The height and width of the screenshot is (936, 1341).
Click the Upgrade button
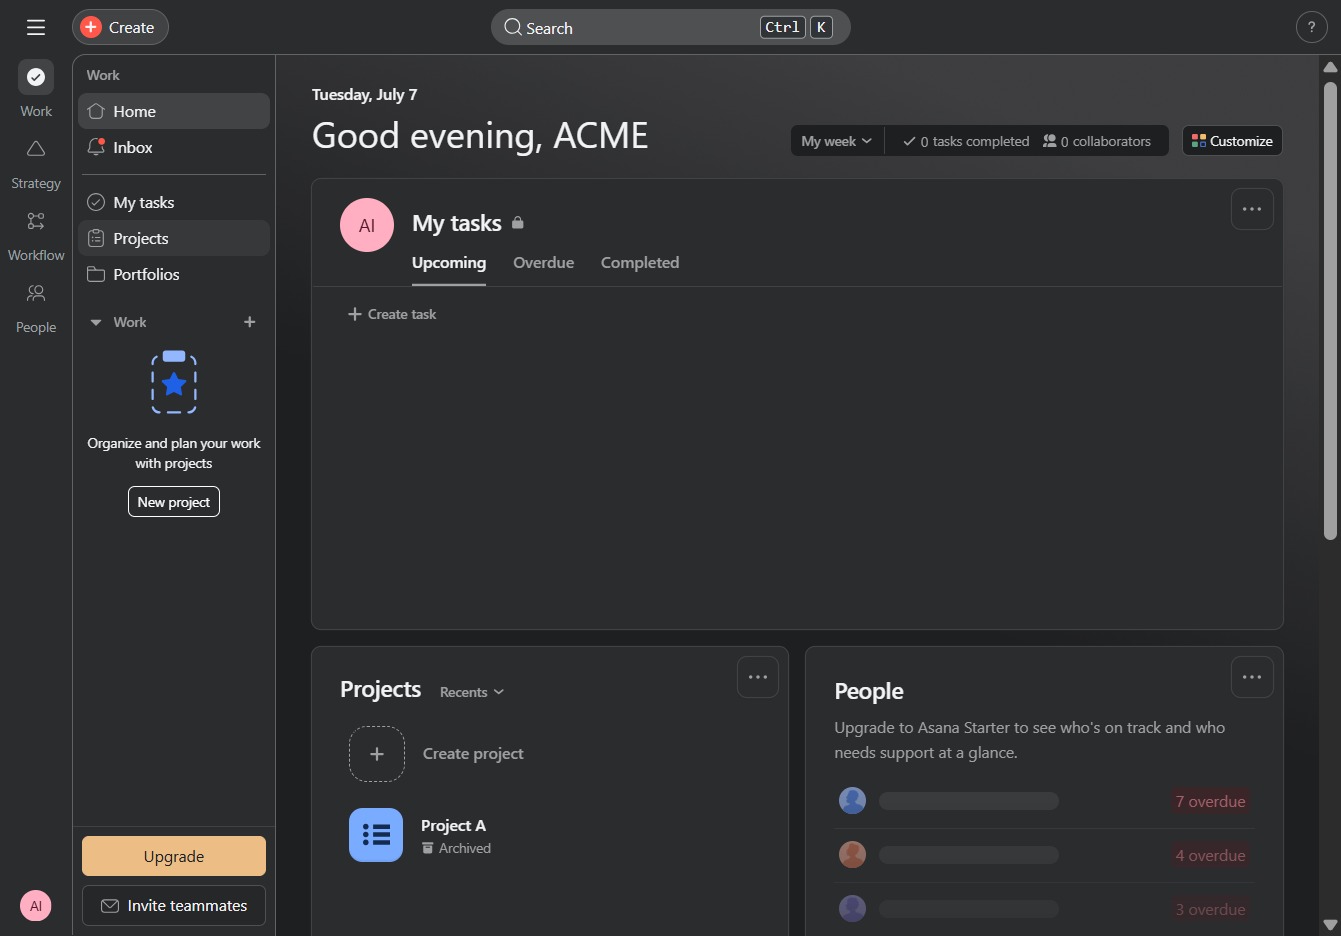[x=174, y=856]
